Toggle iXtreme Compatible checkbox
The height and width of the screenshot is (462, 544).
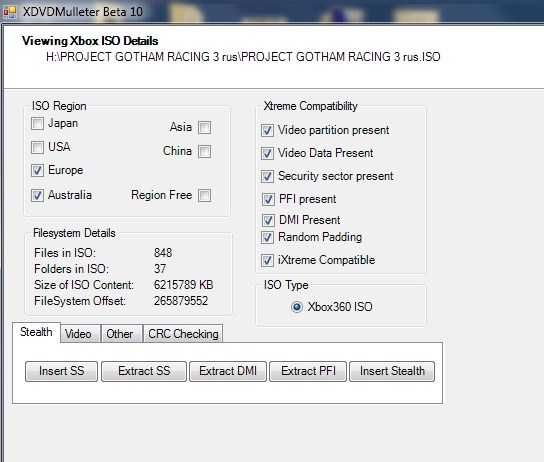pos(267,260)
